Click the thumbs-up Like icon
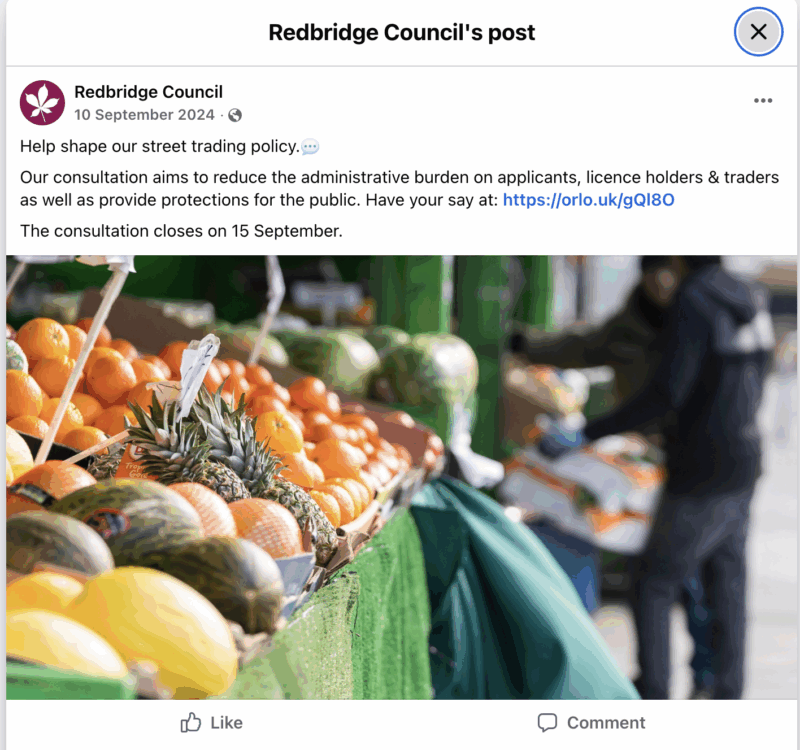Image resolution: width=800 pixels, height=750 pixels. point(191,722)
